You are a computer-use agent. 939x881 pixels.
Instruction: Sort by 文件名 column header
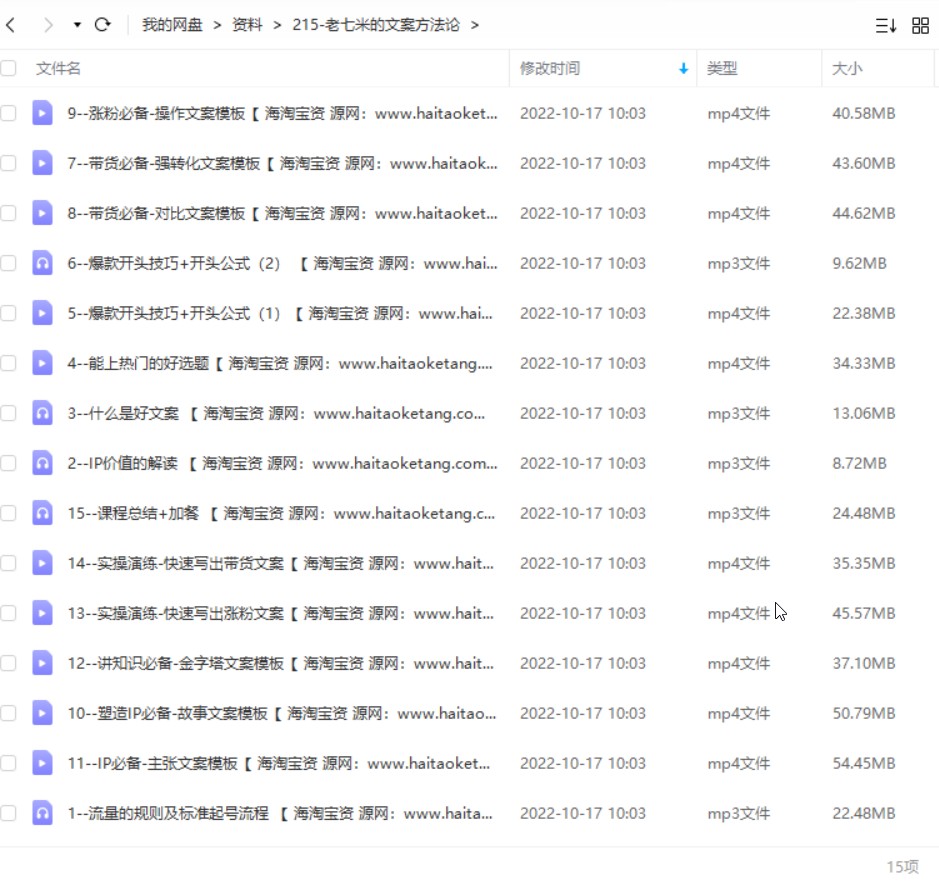coord(58,68)
